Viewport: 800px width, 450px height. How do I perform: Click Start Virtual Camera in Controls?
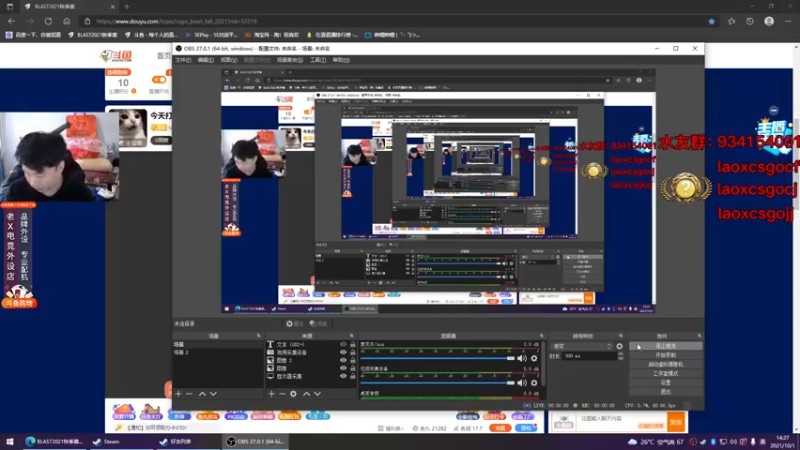click(x=666, y=364)
